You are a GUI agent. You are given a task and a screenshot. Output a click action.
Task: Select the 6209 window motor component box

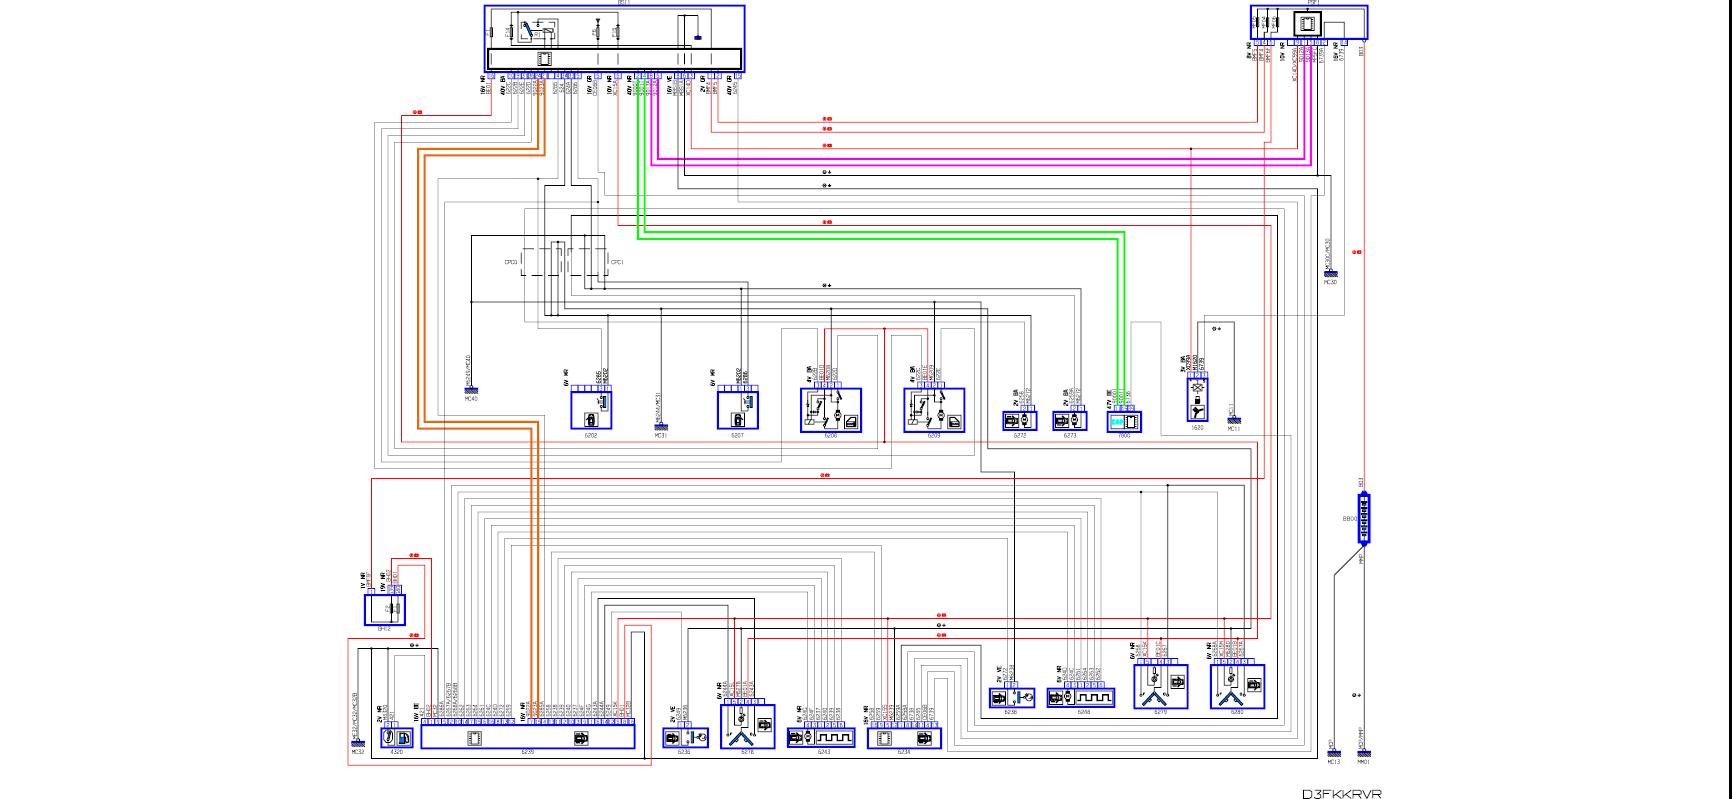[x=935, y=410]
